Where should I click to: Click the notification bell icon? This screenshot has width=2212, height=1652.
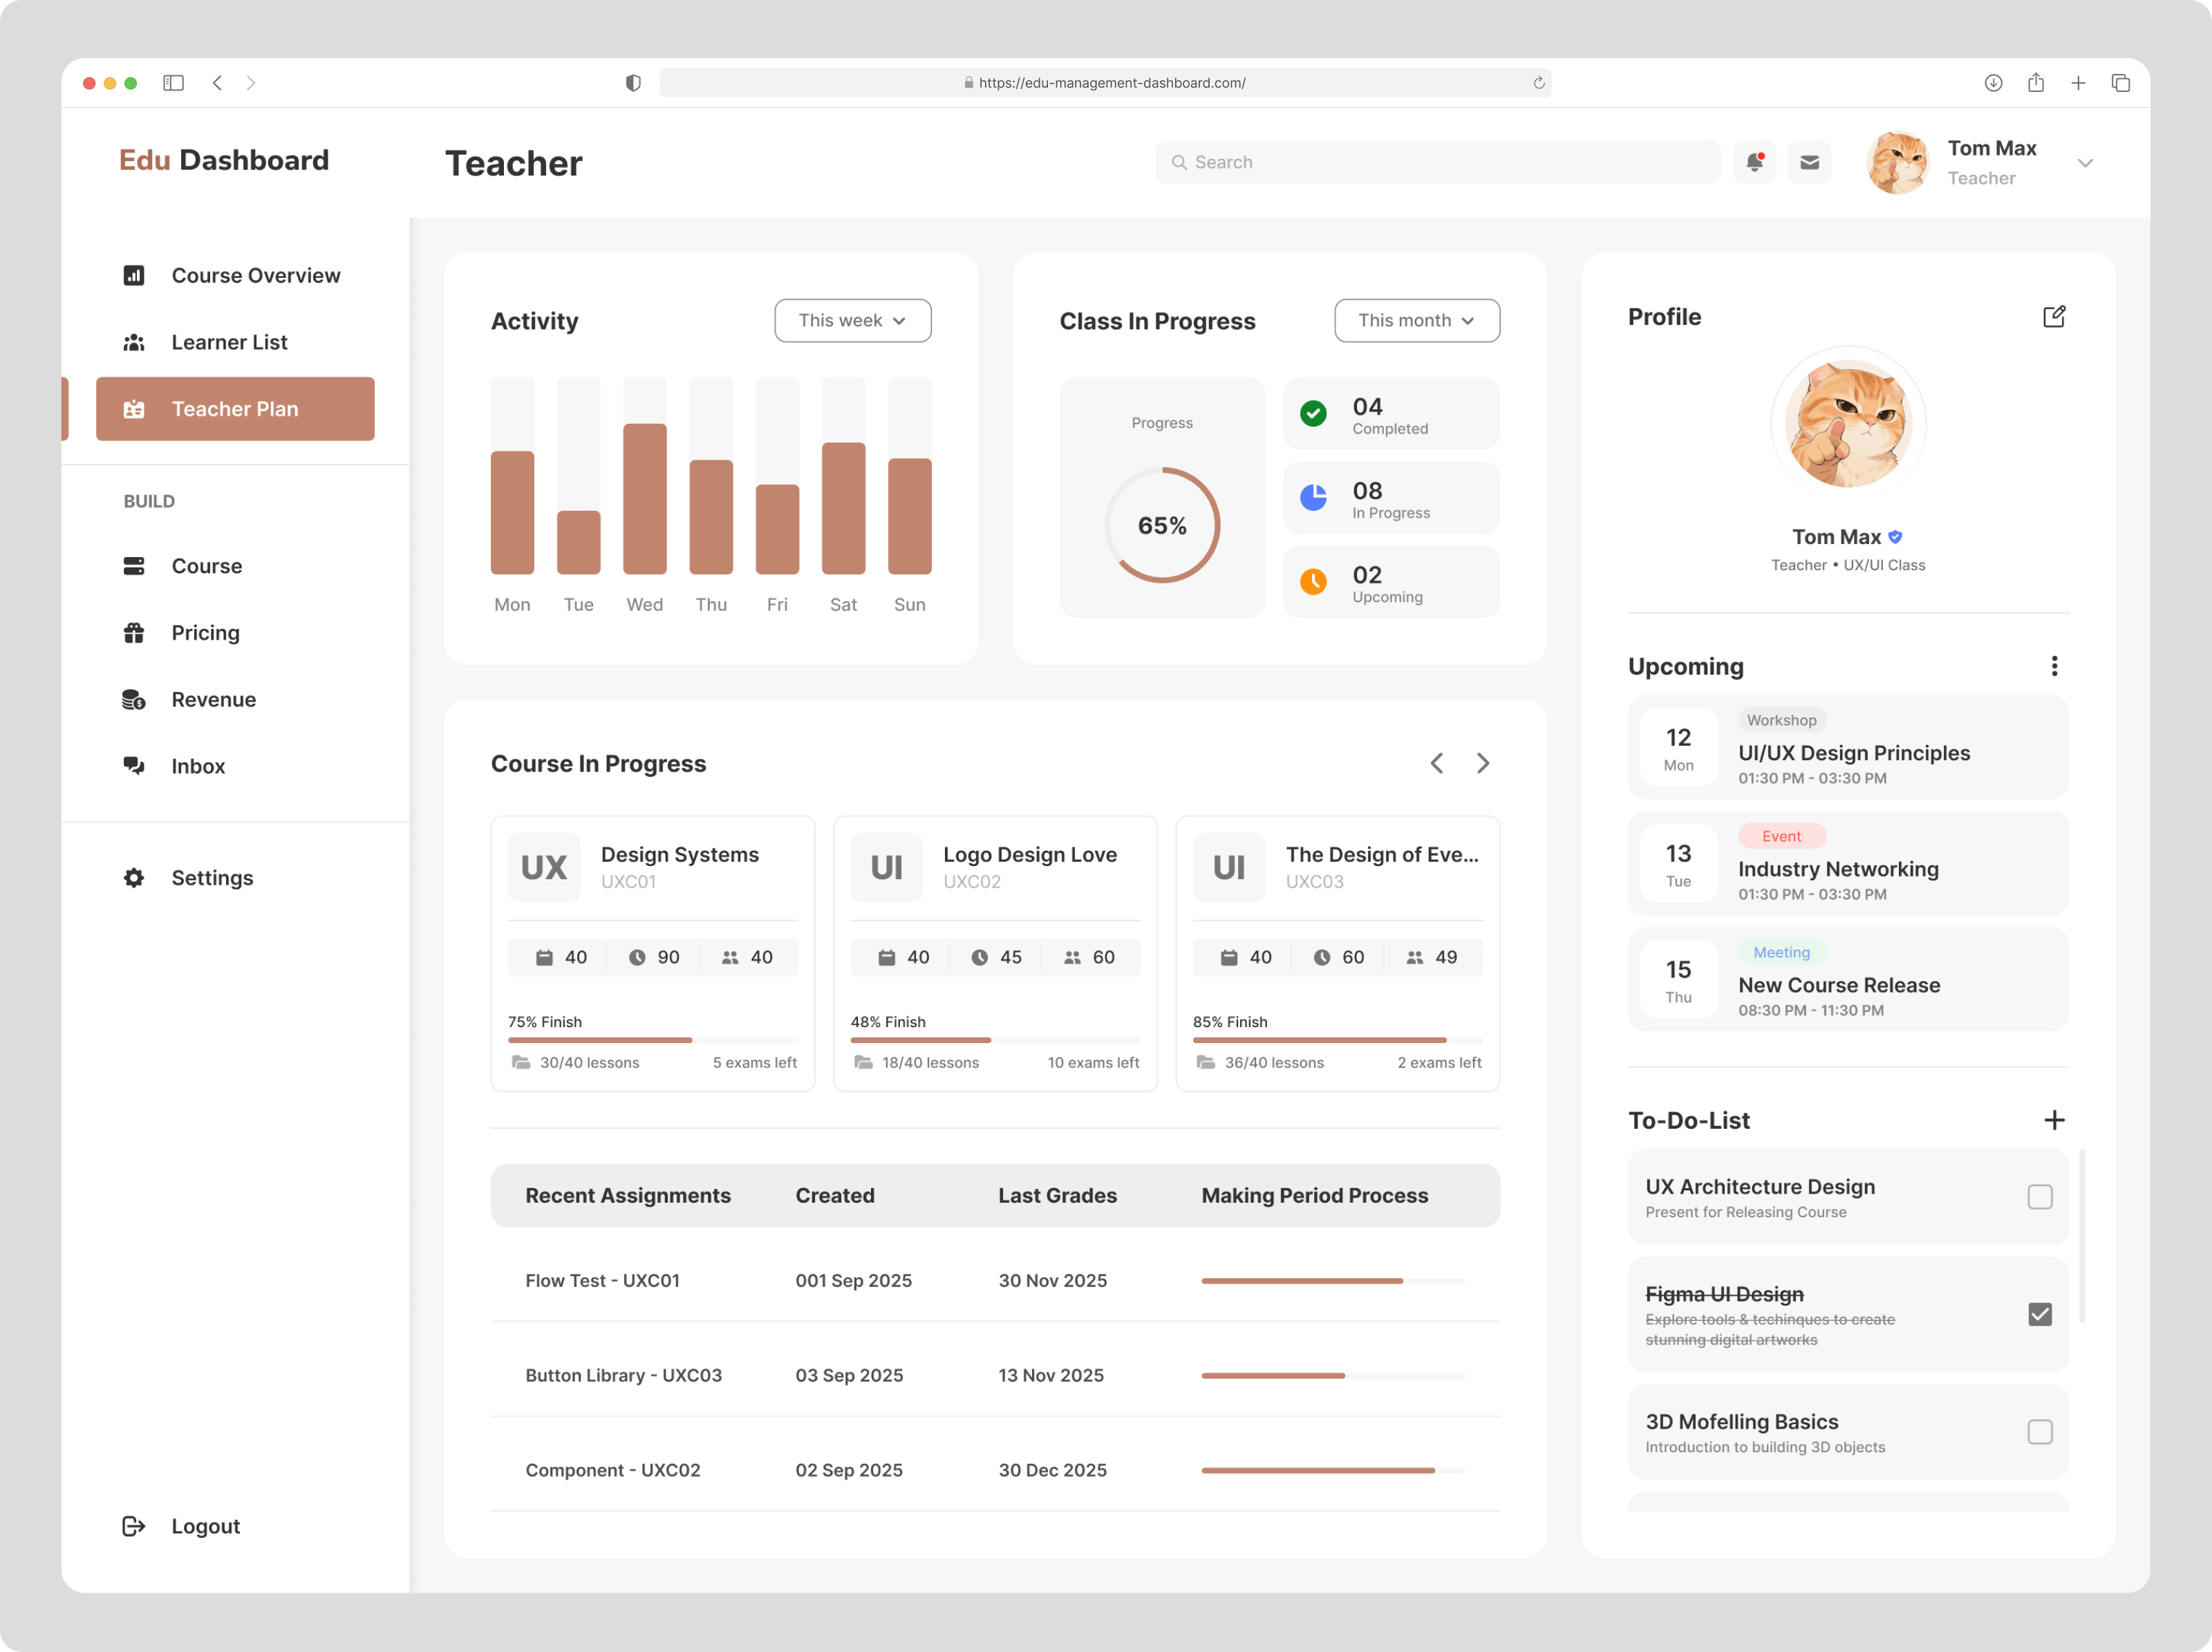click(x=1754, y=162)
